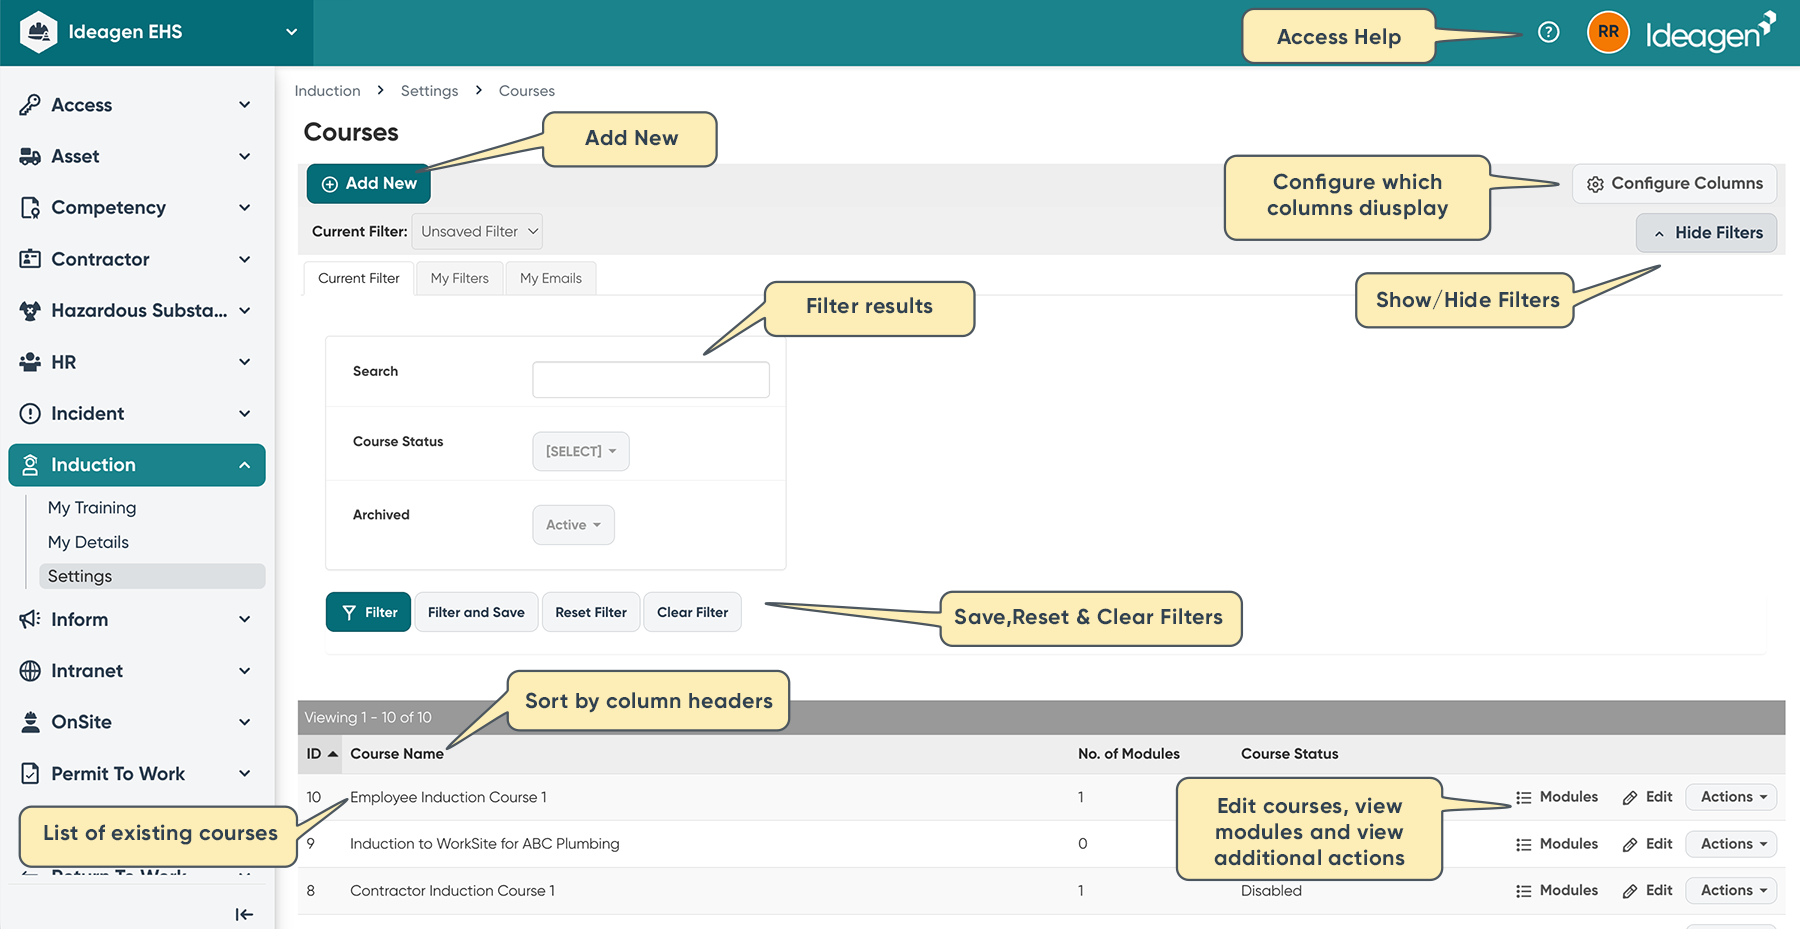Open Help via the question mark icon
The height and width of the screenshot is (929, 1800).
(1548, 31)
